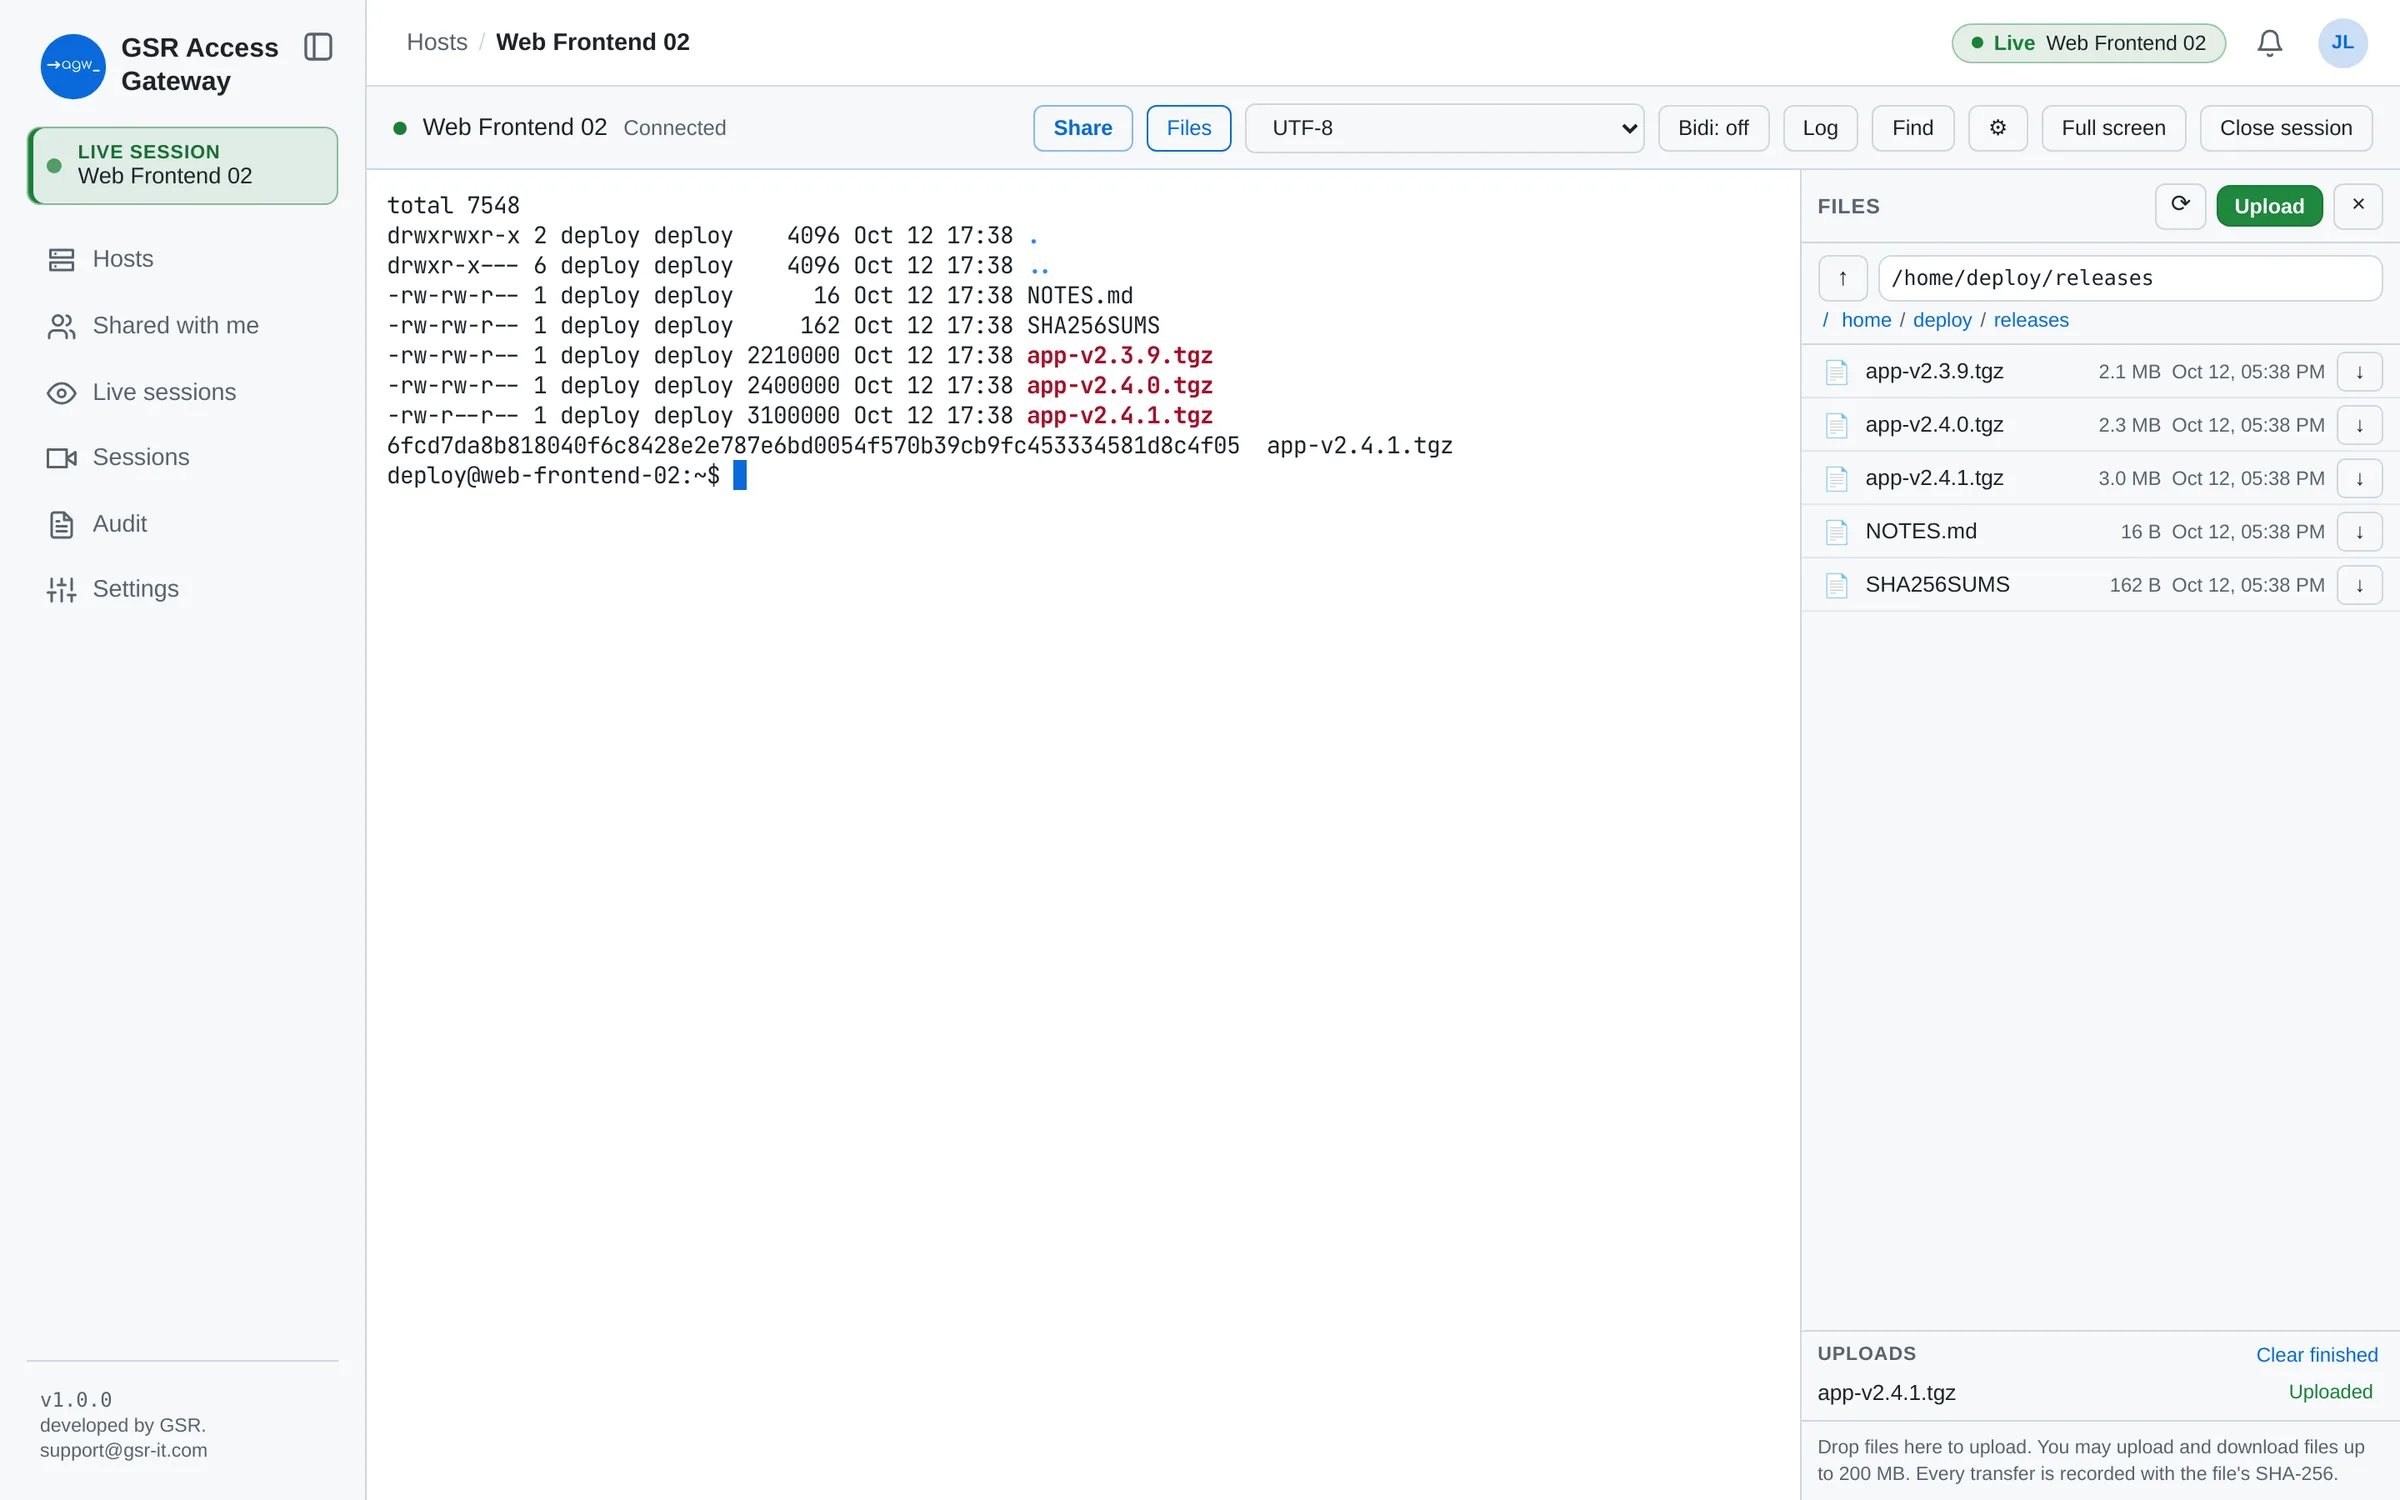Click the Live Web Frontend 02 badge
2400x1500 pixels.
(2088, 43)
